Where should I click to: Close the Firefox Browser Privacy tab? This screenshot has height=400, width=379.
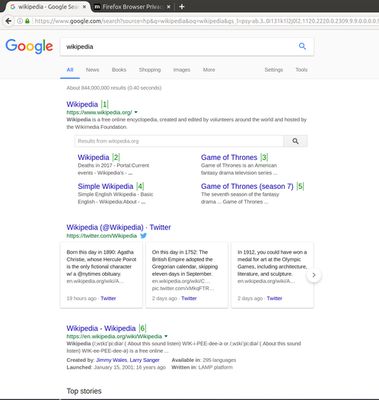(168, 6)
